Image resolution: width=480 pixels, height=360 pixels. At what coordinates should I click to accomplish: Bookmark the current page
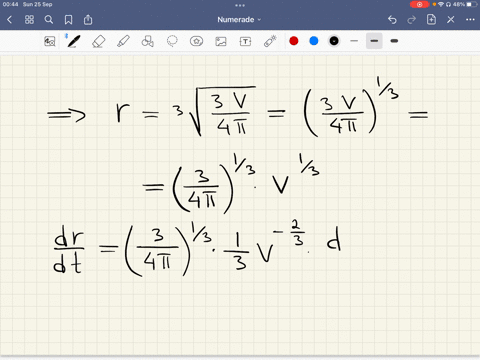pos(68,20)
